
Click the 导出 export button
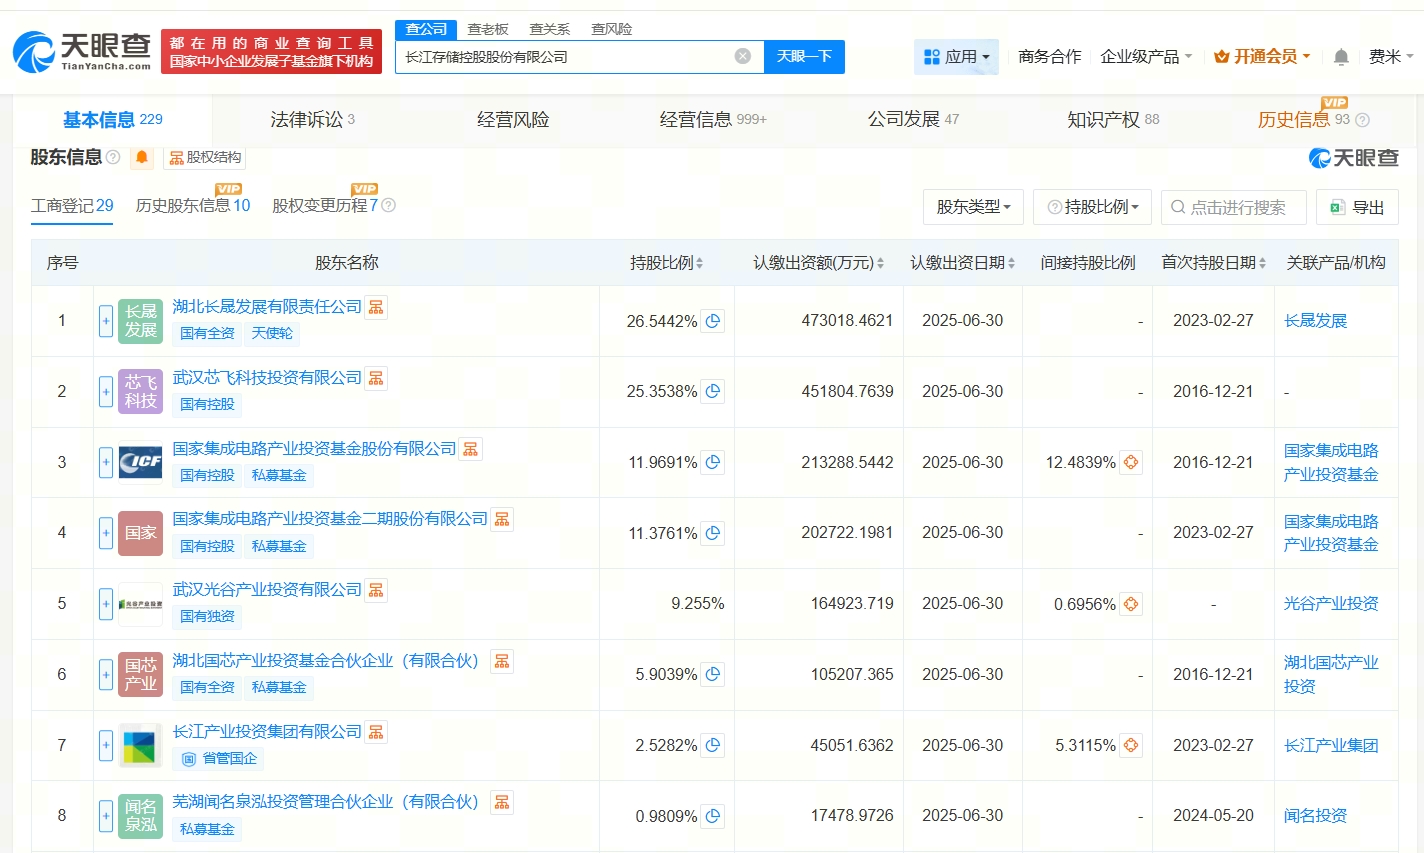point(1357,207)
